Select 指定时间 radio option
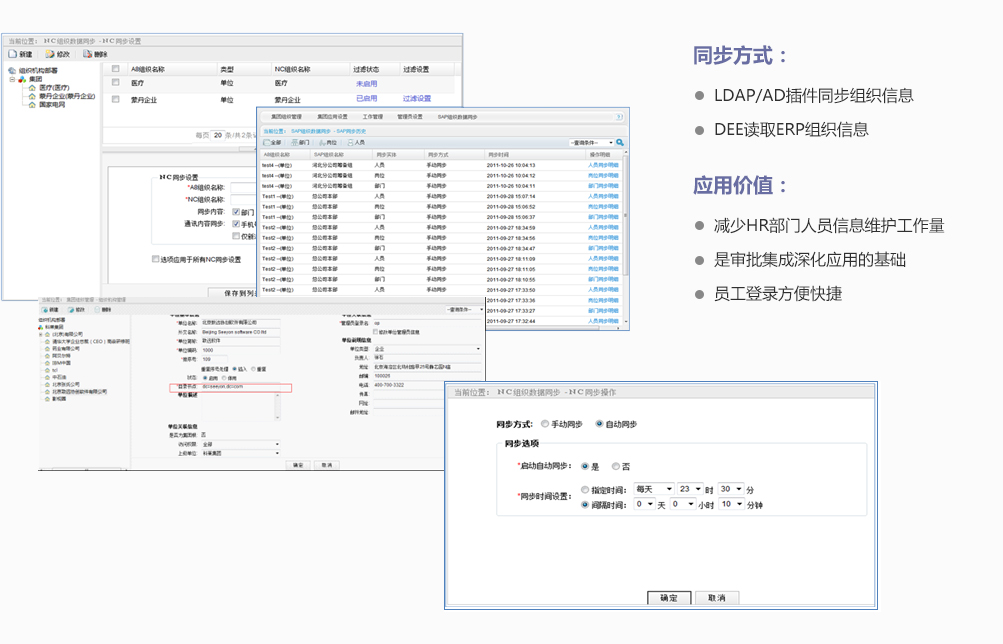The image size is (1003, 644). (585, 490)
